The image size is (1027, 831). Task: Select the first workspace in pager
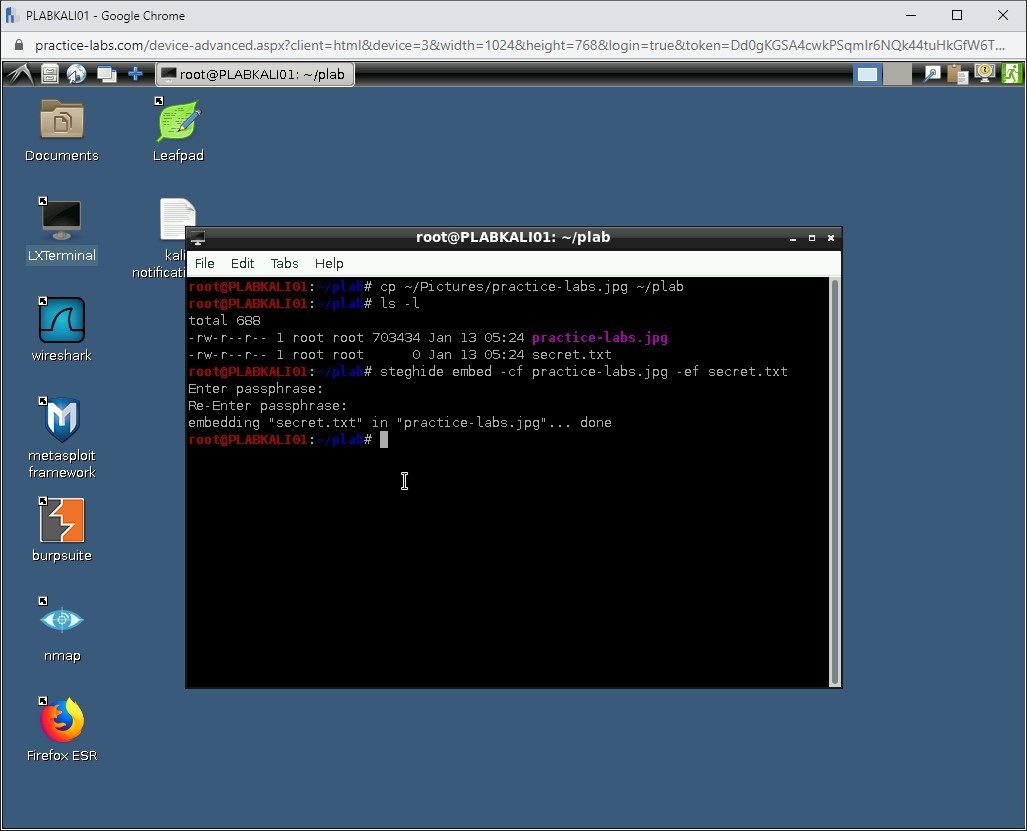click(x=867, y=74)
